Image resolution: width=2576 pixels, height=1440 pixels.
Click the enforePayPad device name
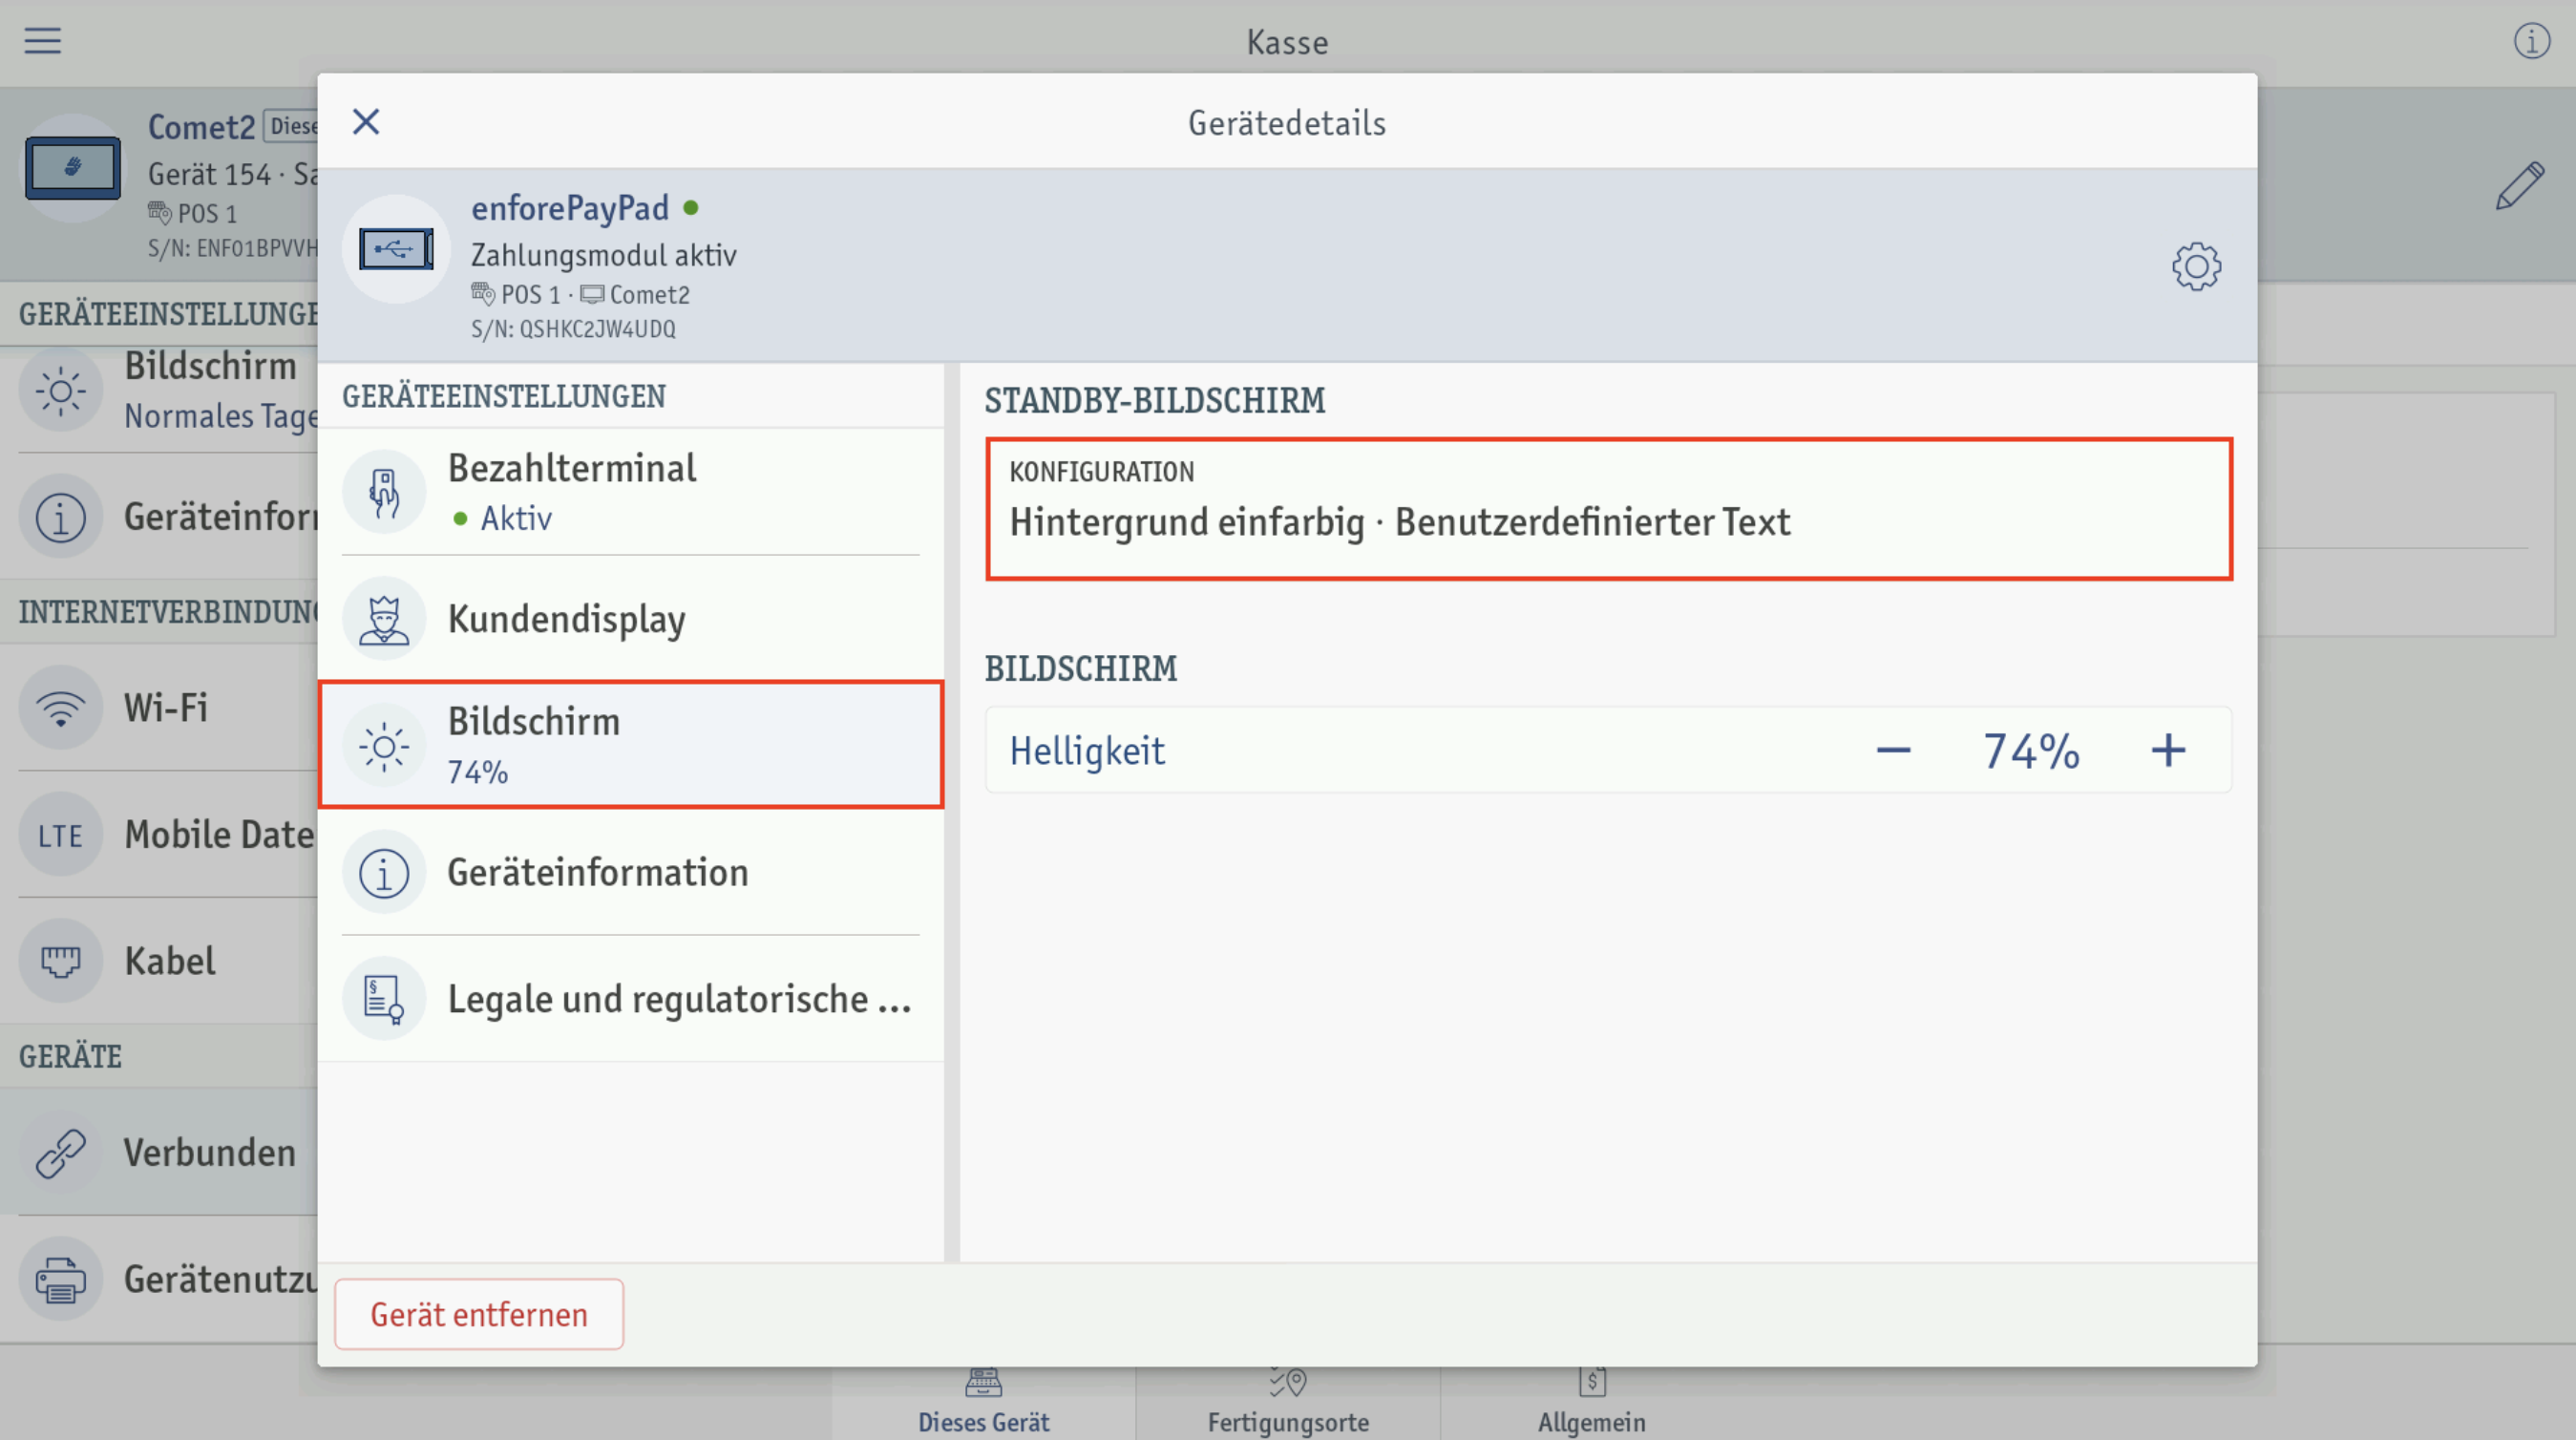[x=570, y=208]
